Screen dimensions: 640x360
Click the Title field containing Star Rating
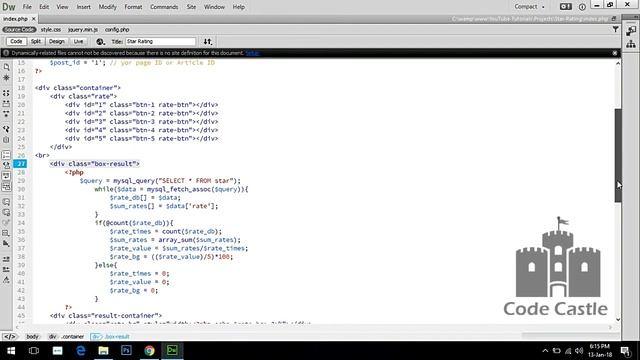[160, 42]
